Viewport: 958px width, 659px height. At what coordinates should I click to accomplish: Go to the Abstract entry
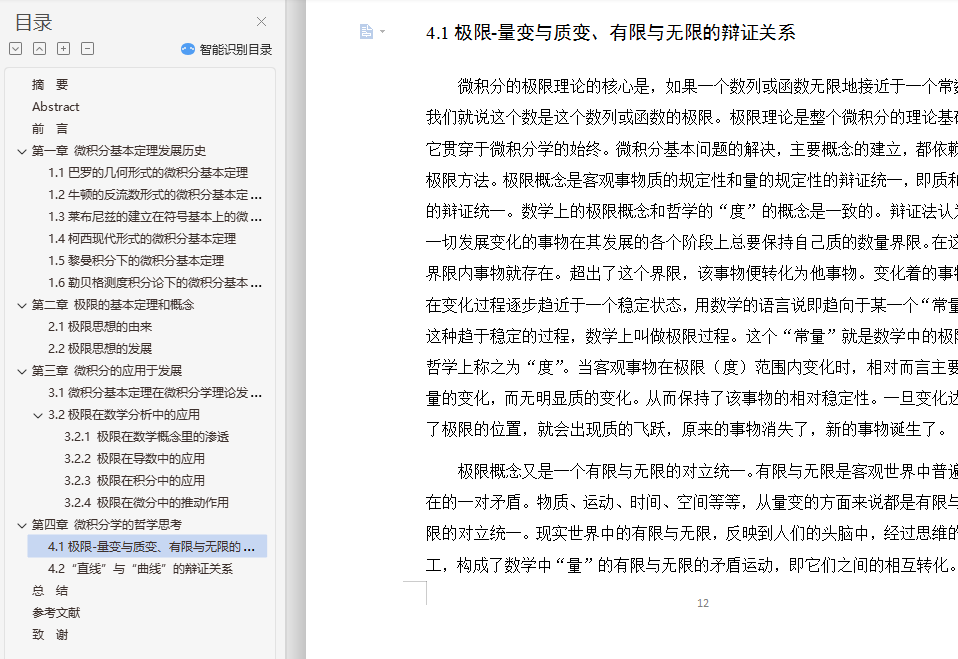coord(56,107)
